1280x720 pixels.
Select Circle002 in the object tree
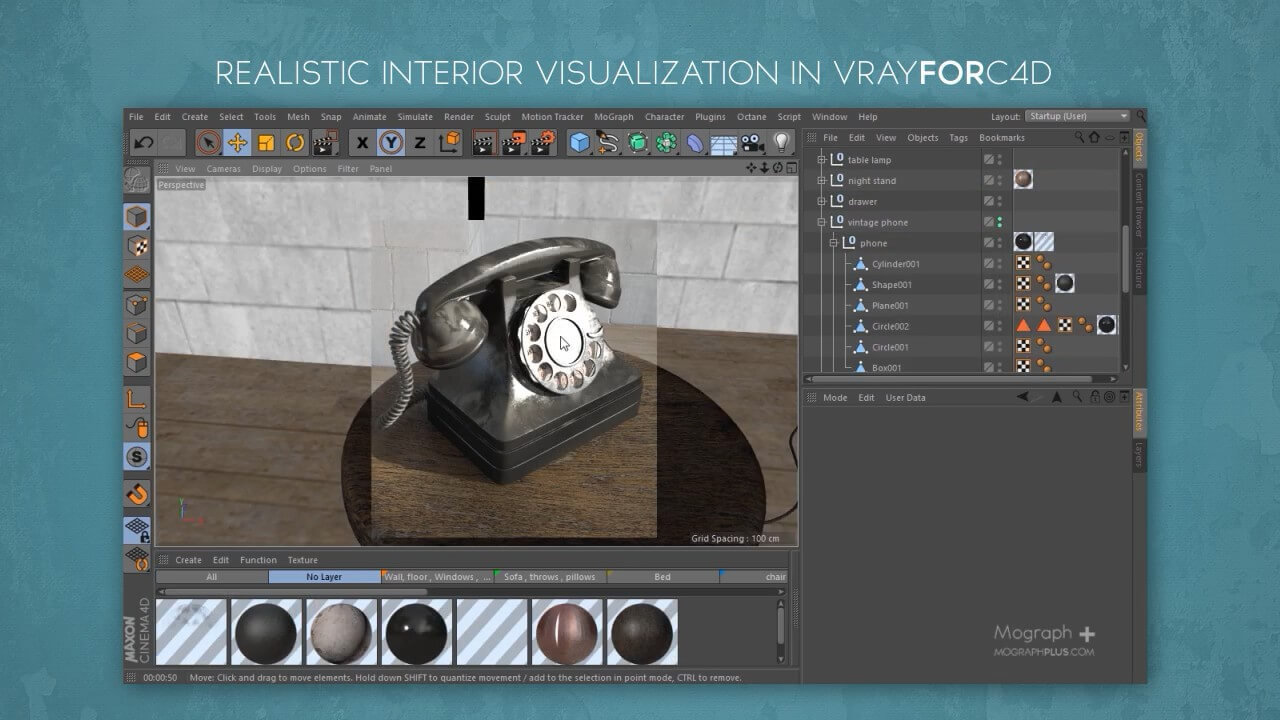[x=890, y=327]
